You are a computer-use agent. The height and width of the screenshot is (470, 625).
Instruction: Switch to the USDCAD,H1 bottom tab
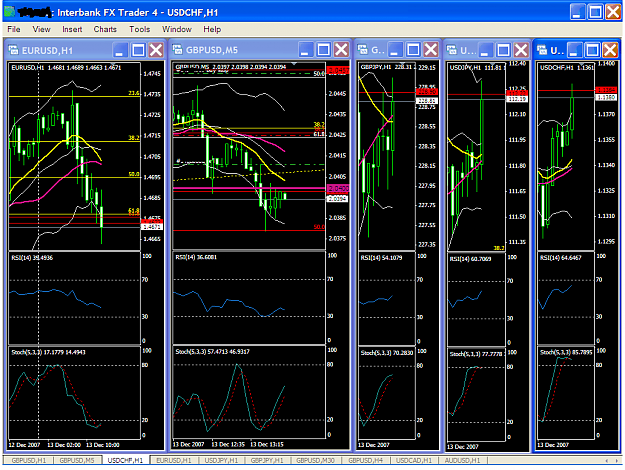414,460
